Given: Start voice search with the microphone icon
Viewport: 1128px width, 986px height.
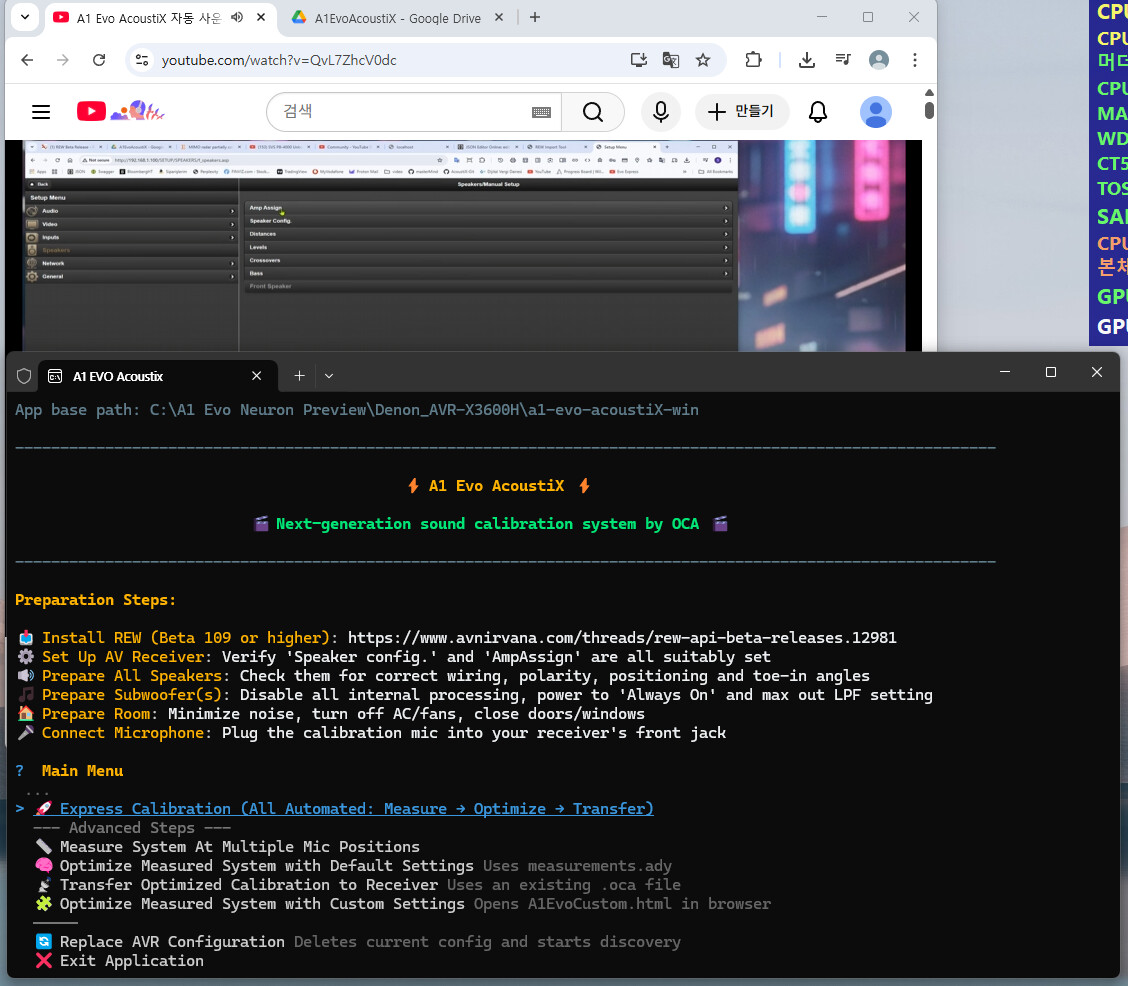Looking at the screenshot, I should click(661, 112).
